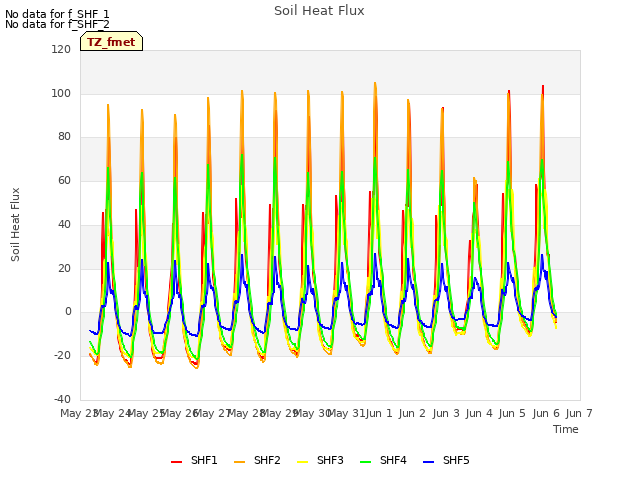640x480 pixels.
Task: Click the blue SHF5 legend color marker
Action: (x=429, y=462)
